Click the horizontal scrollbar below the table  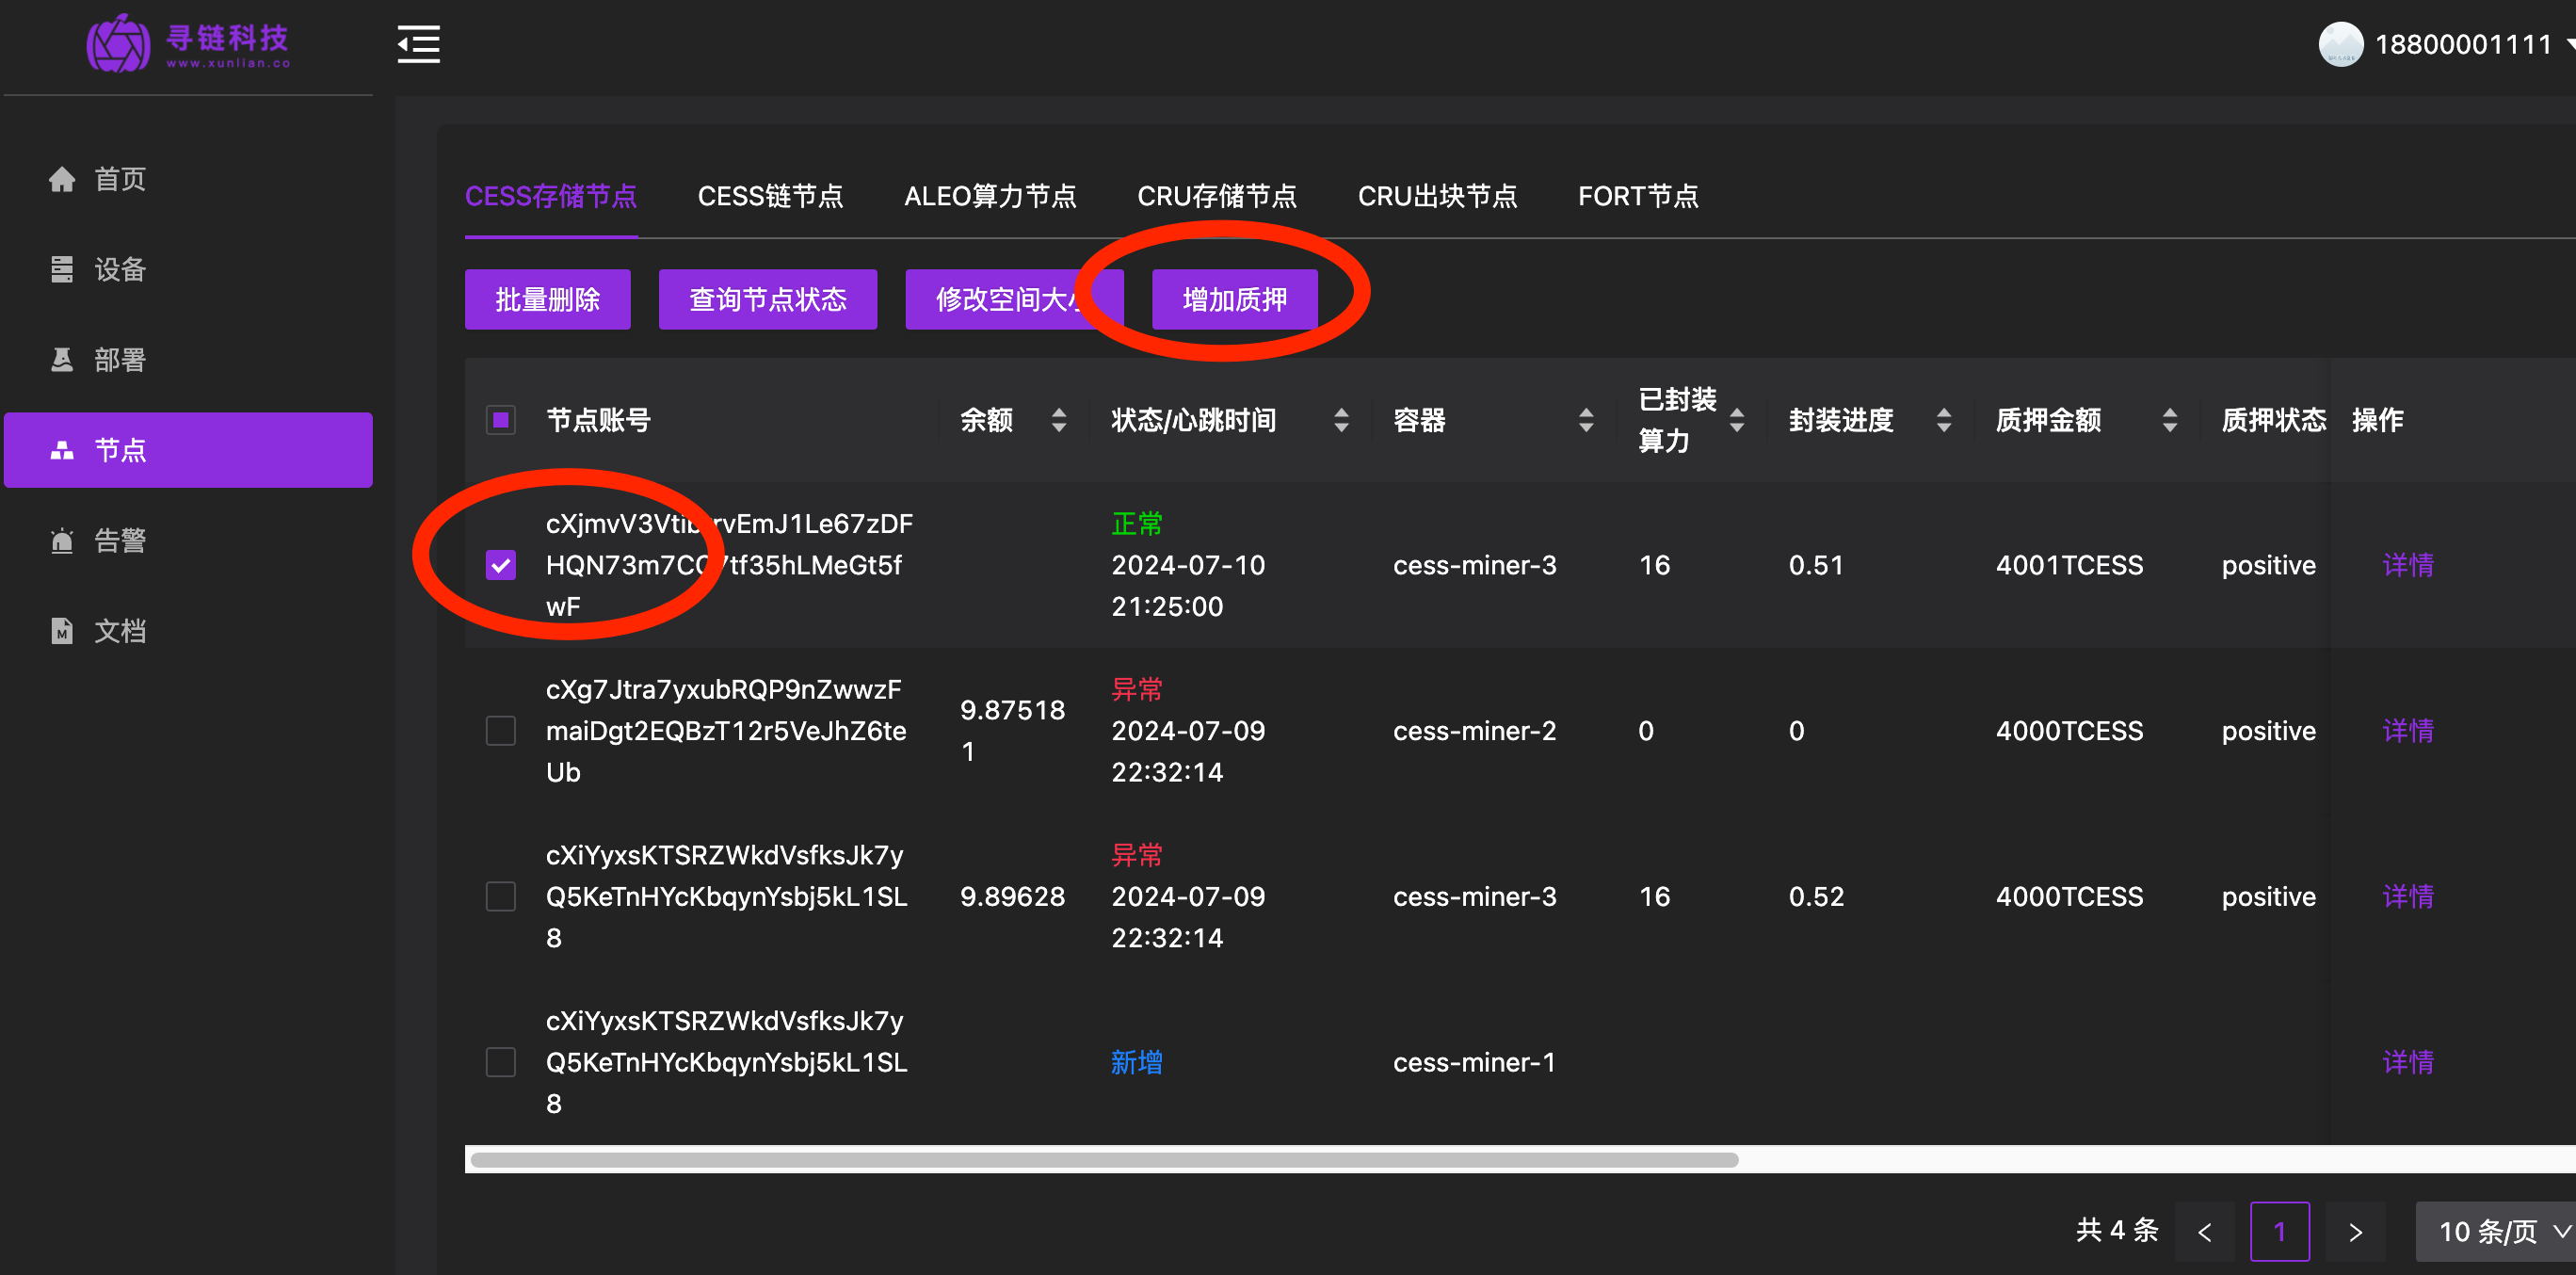1104,1160
